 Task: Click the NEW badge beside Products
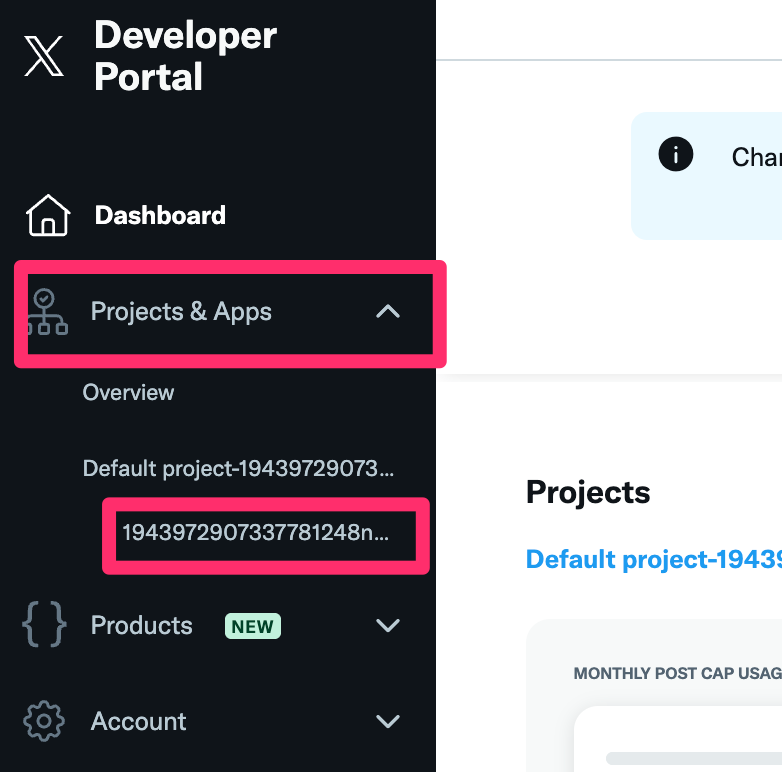click(253, 626)
